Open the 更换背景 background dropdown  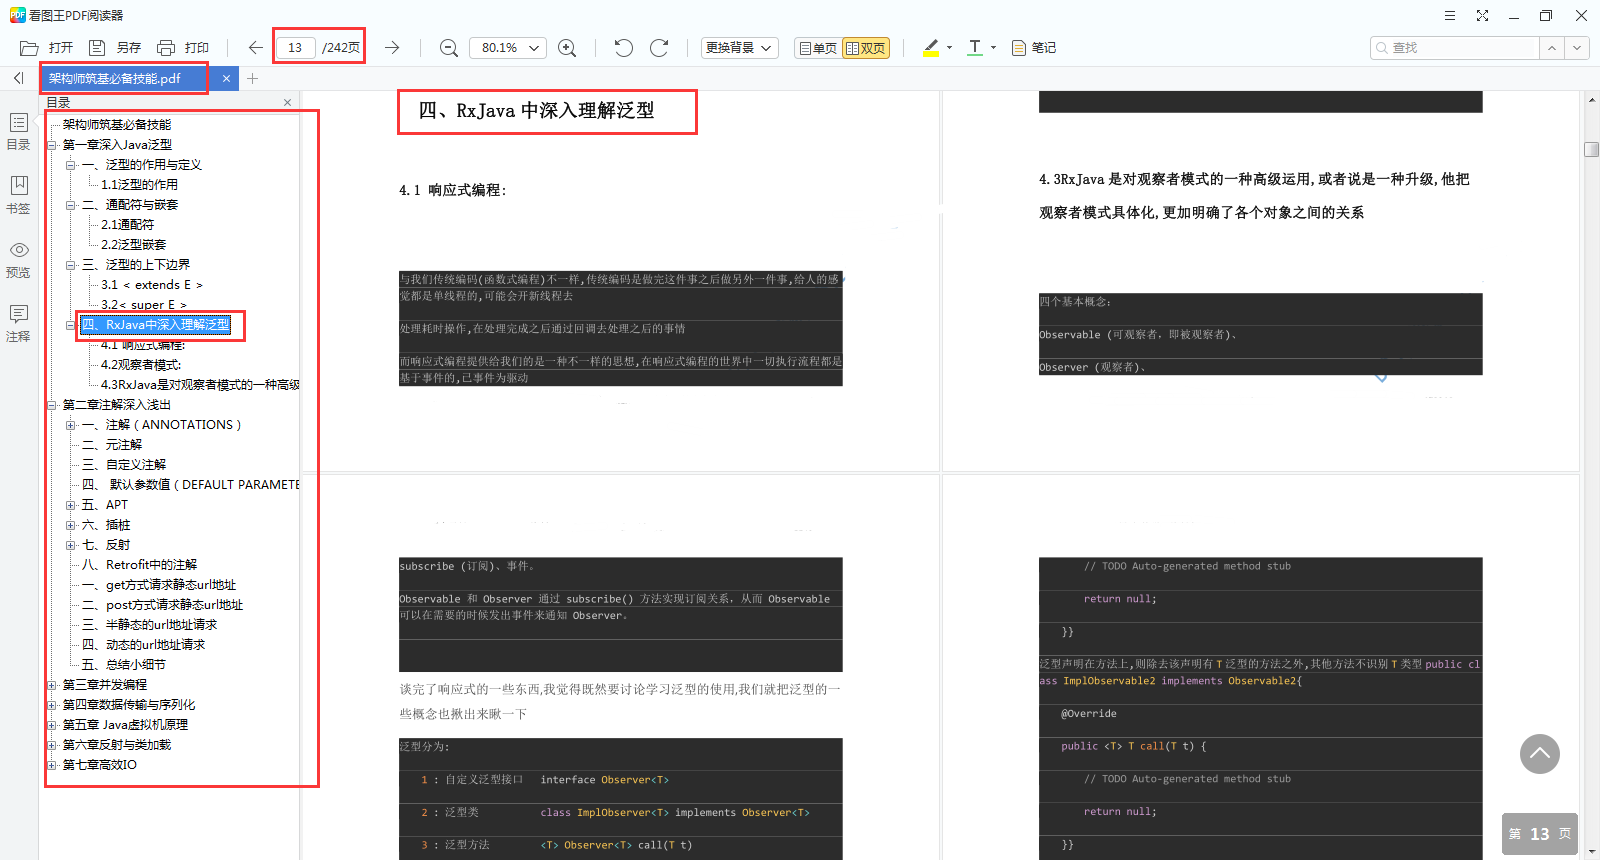click(x=739, y=48)
